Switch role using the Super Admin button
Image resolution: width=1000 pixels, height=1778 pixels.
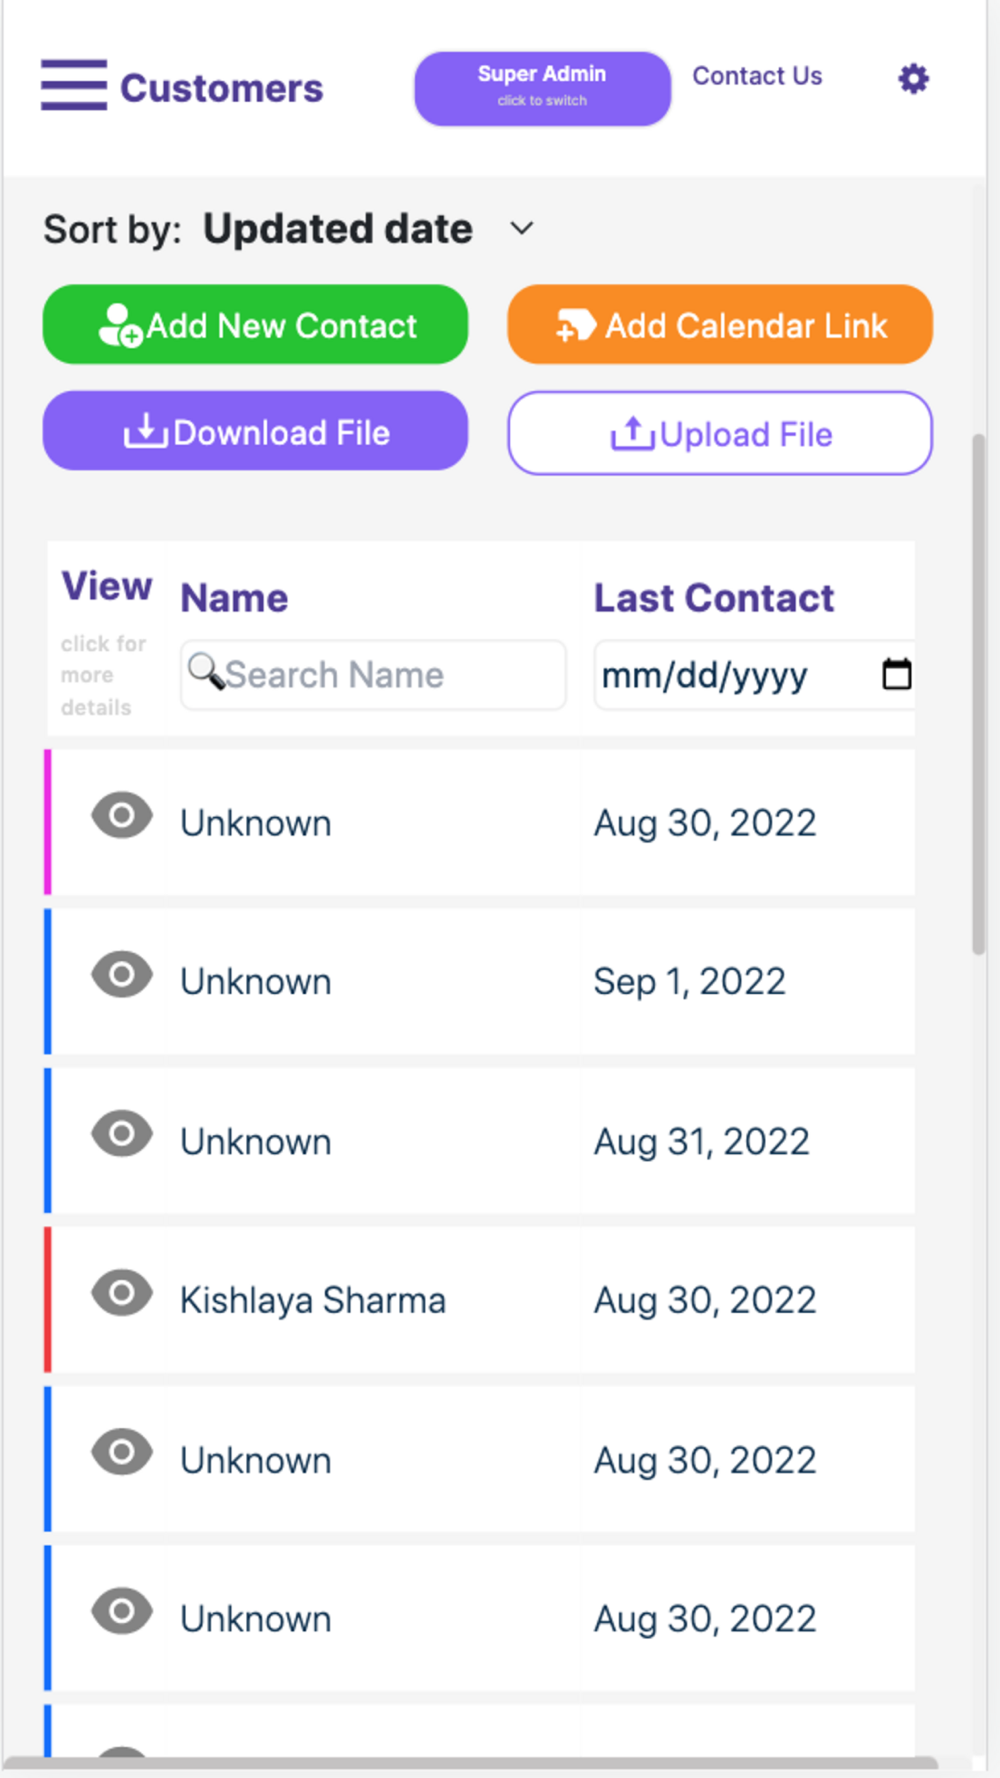pos(542,88)
